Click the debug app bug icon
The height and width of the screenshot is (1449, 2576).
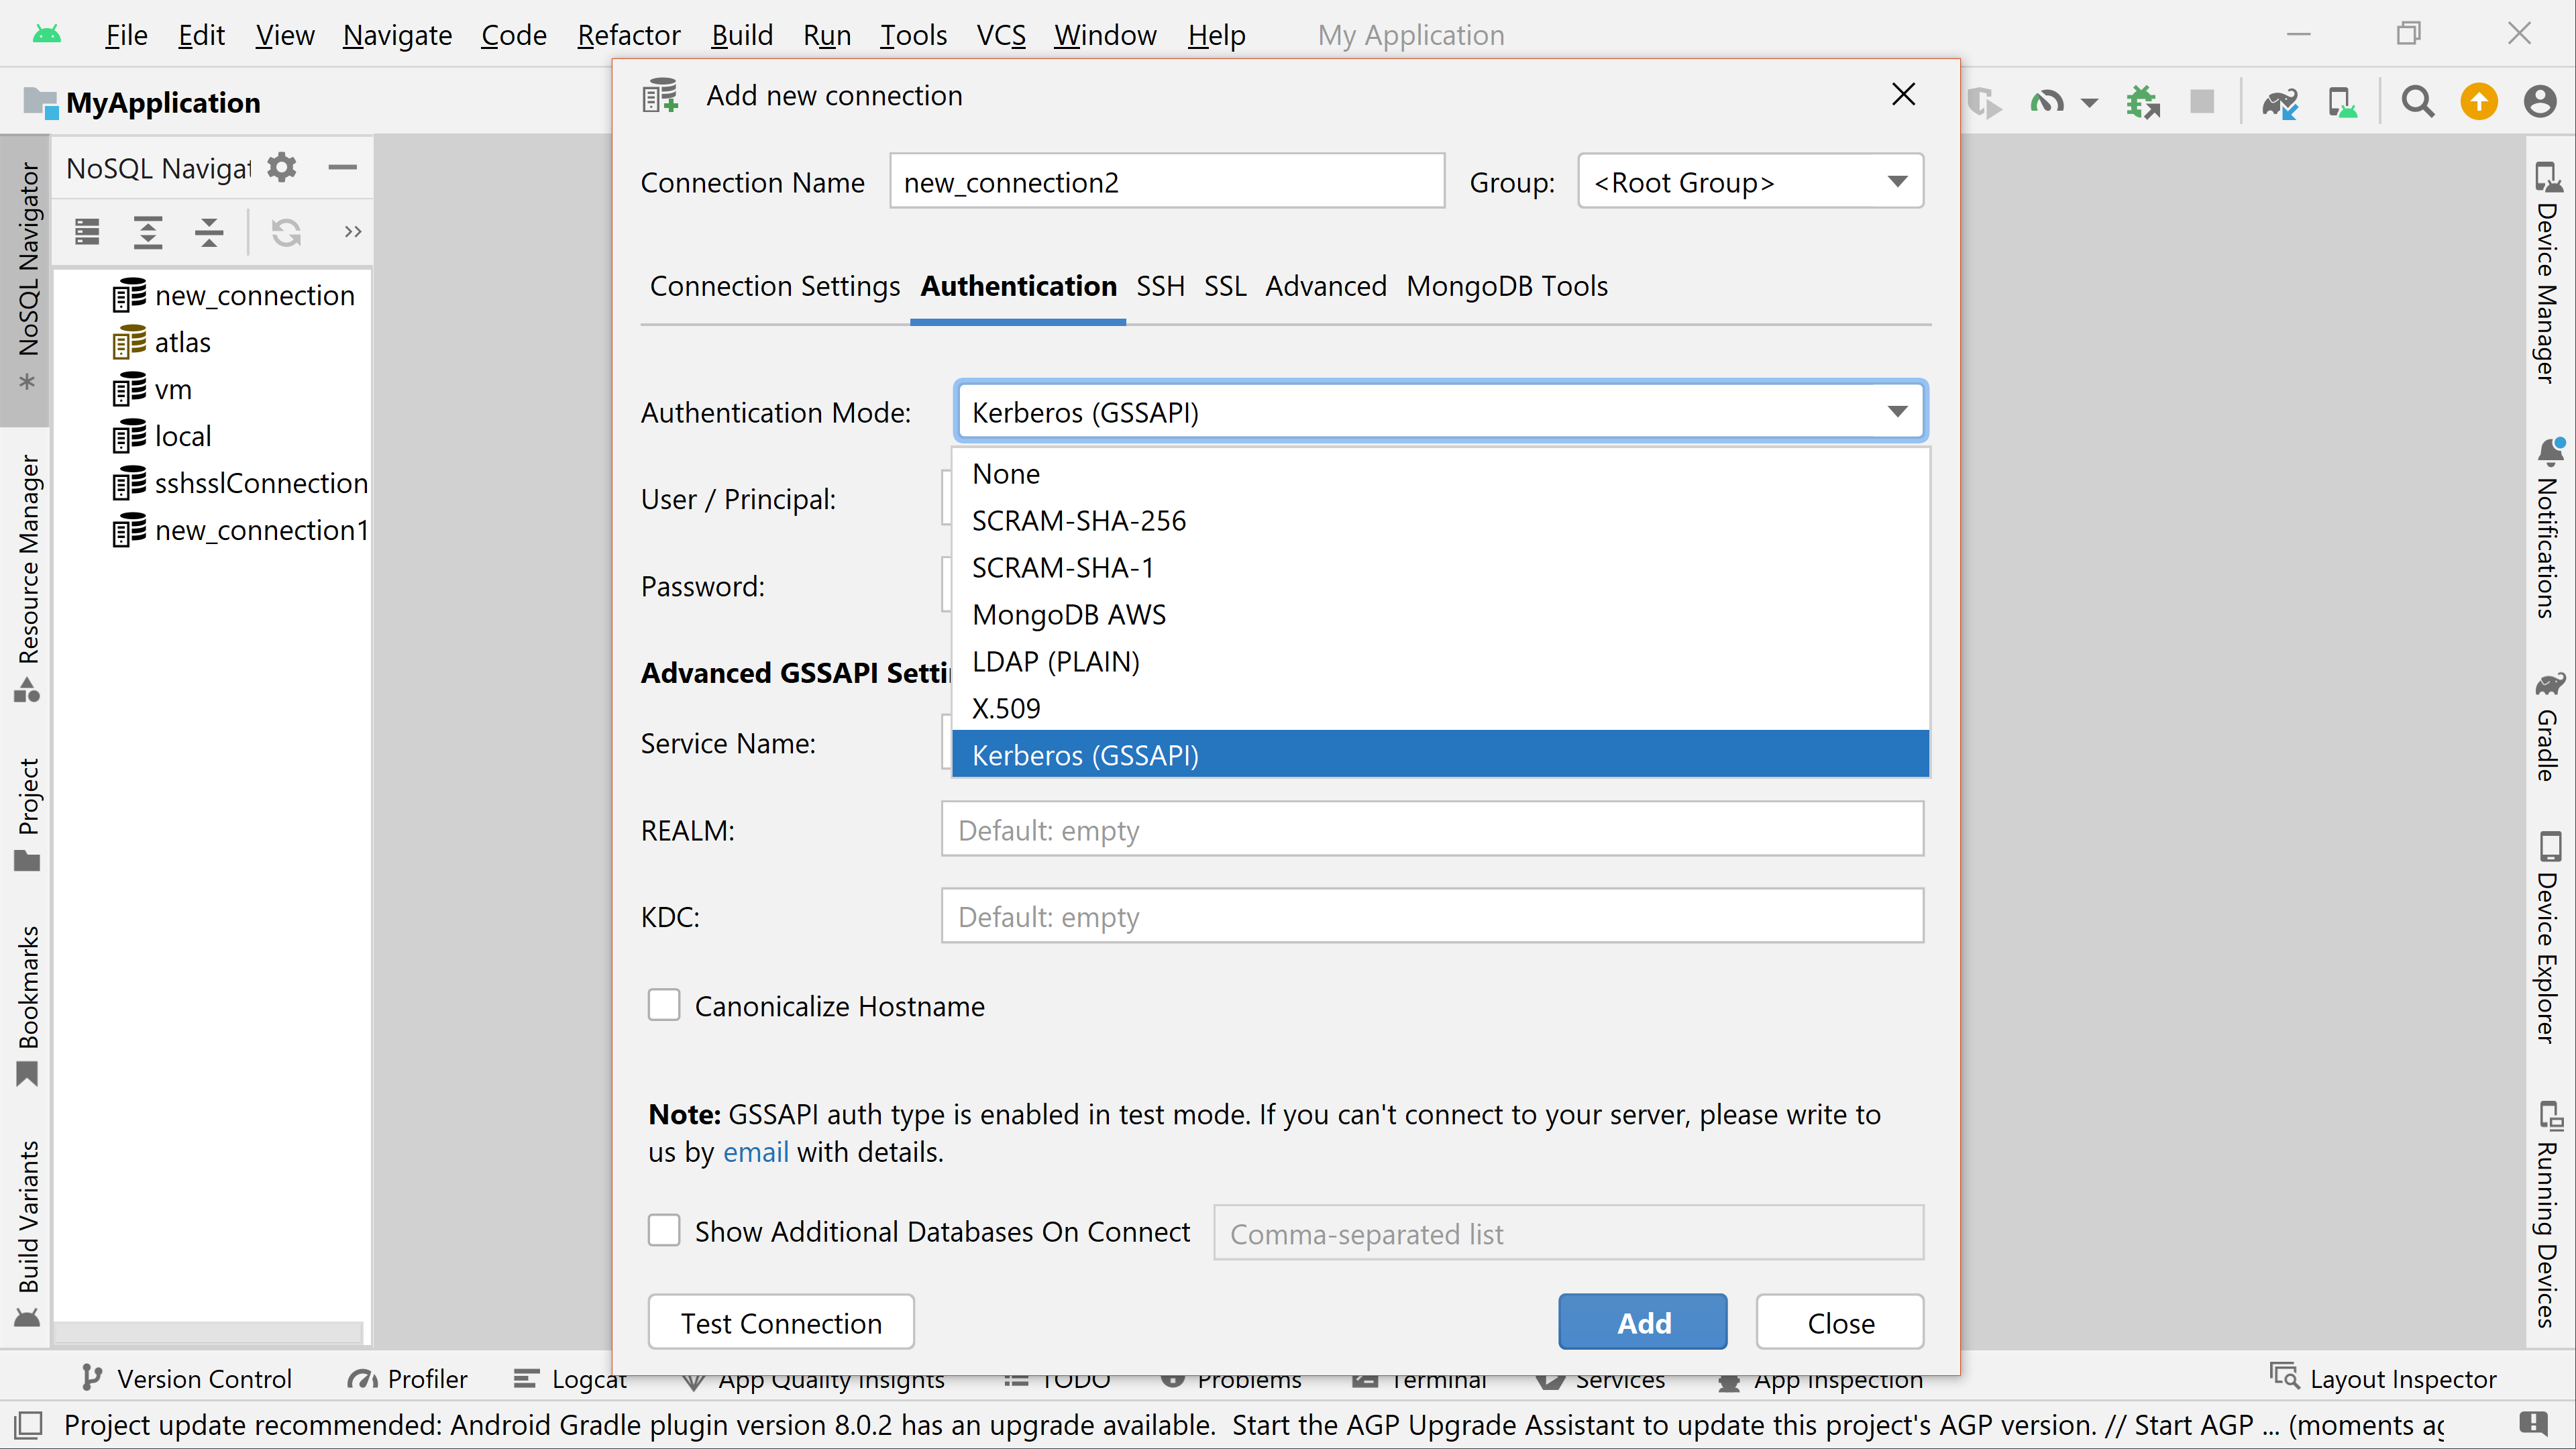click(x=2142, y=102)
